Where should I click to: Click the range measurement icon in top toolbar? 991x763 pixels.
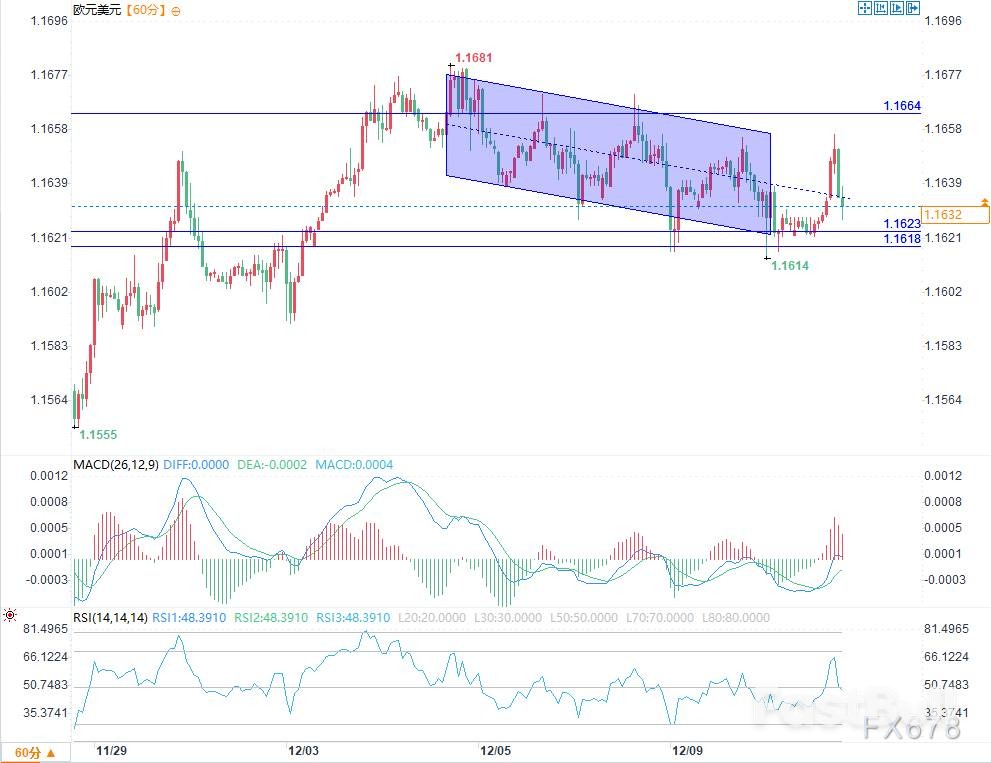click(x=881, y=8)
